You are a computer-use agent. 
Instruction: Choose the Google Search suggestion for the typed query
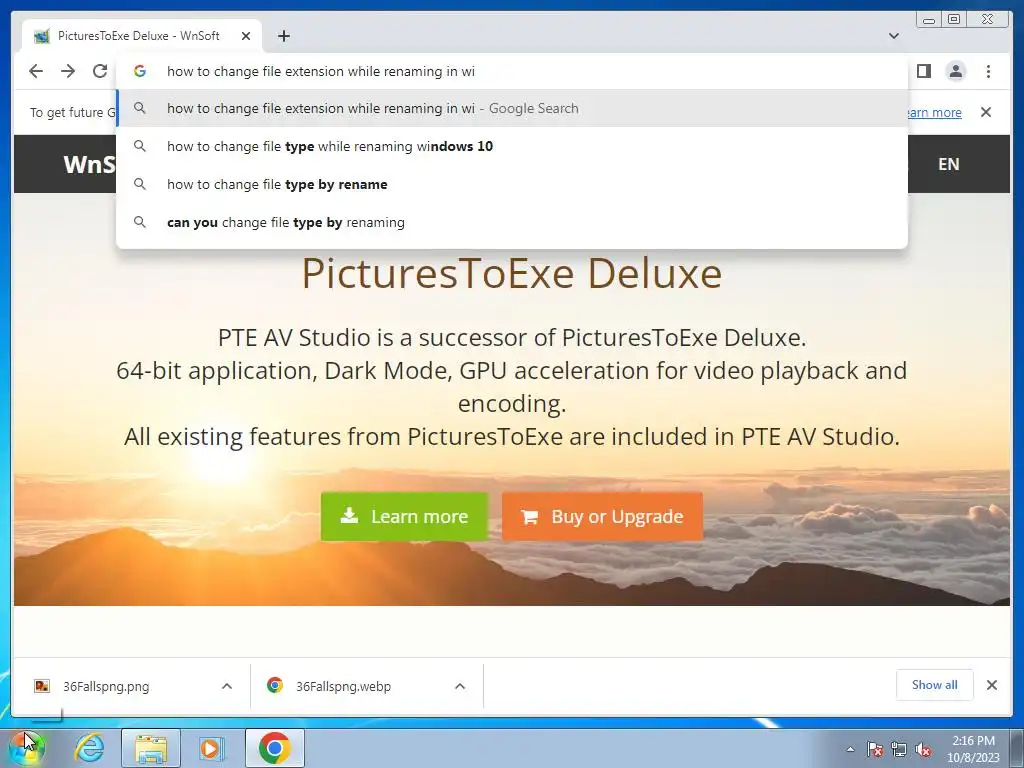512,108
